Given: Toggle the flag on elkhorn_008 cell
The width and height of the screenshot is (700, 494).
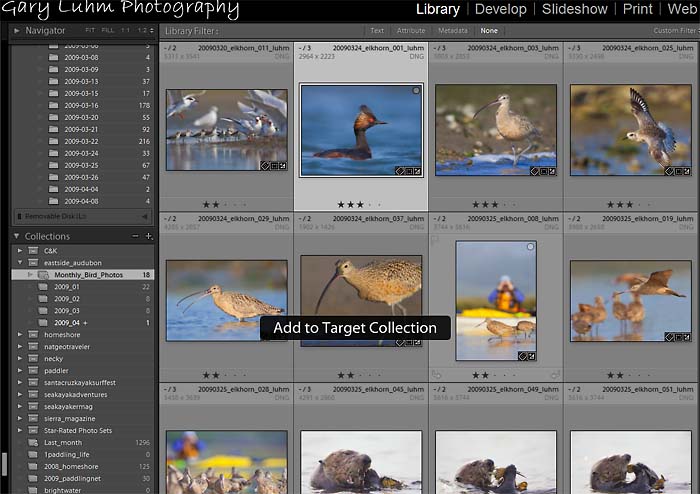Looking at the screenshot, I should point(435,240).
